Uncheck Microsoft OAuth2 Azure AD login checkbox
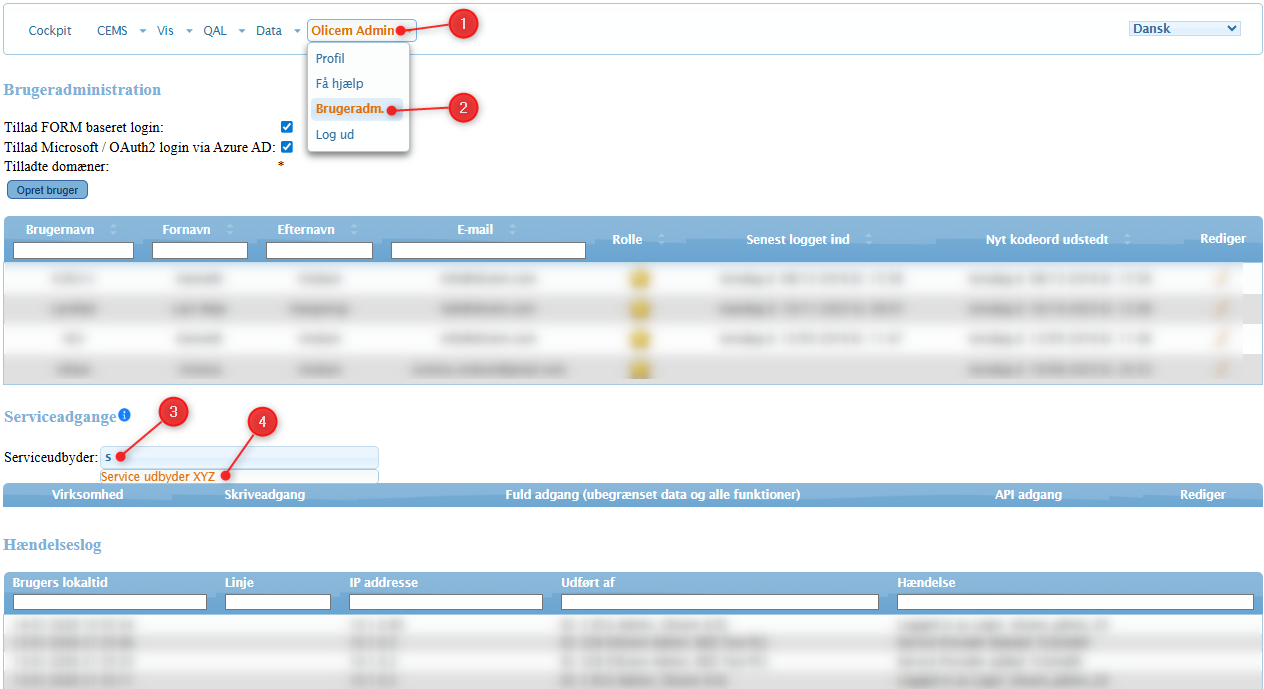The width and height of the screenshot is (1264, 689). pyautogui.click(x=287, y=147)
